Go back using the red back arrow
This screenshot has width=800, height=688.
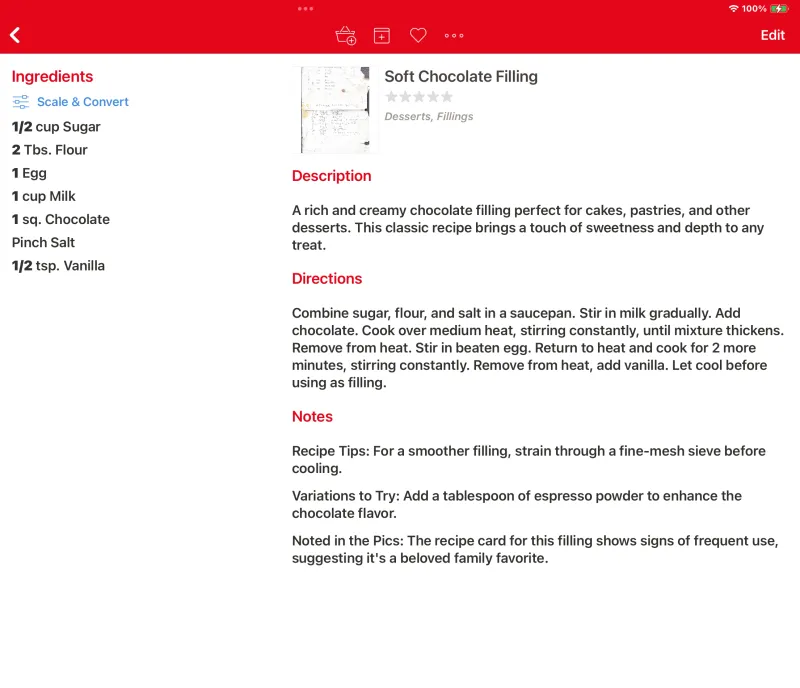click(16, 34)
